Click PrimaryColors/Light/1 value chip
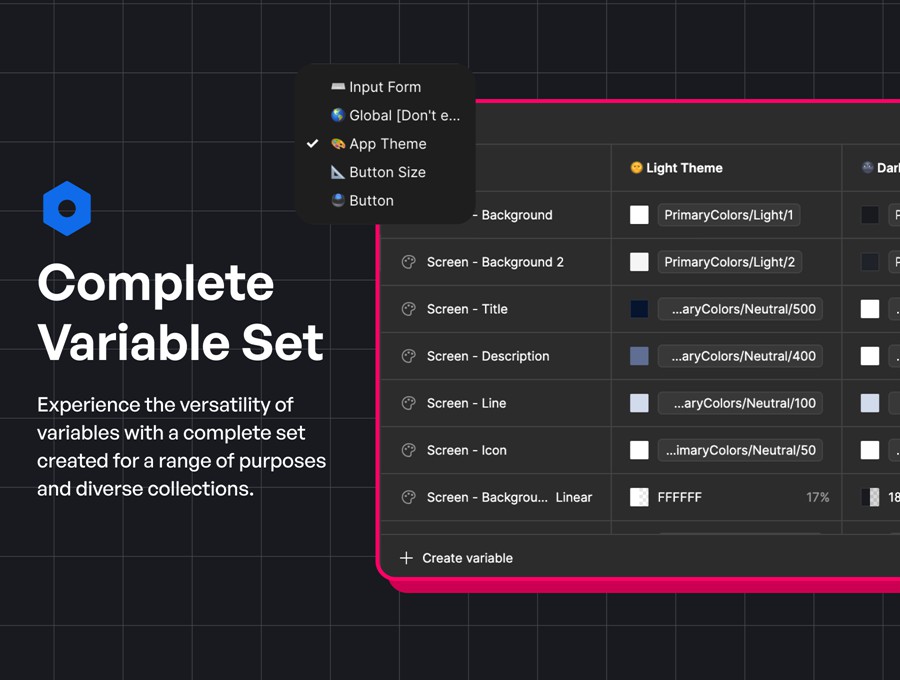 point(728,215)
